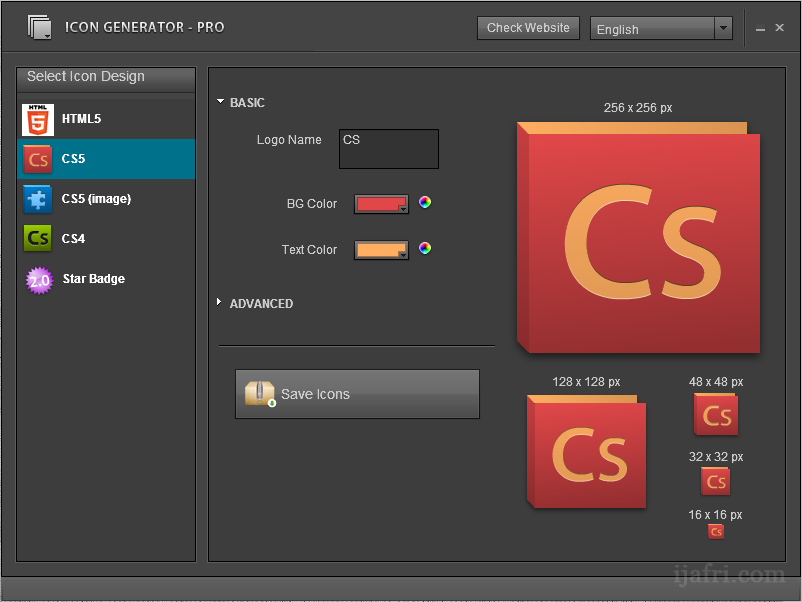Viewport: 802px width, 602px height.
Task: Click the Check Website button
Action: pos(528,28)
